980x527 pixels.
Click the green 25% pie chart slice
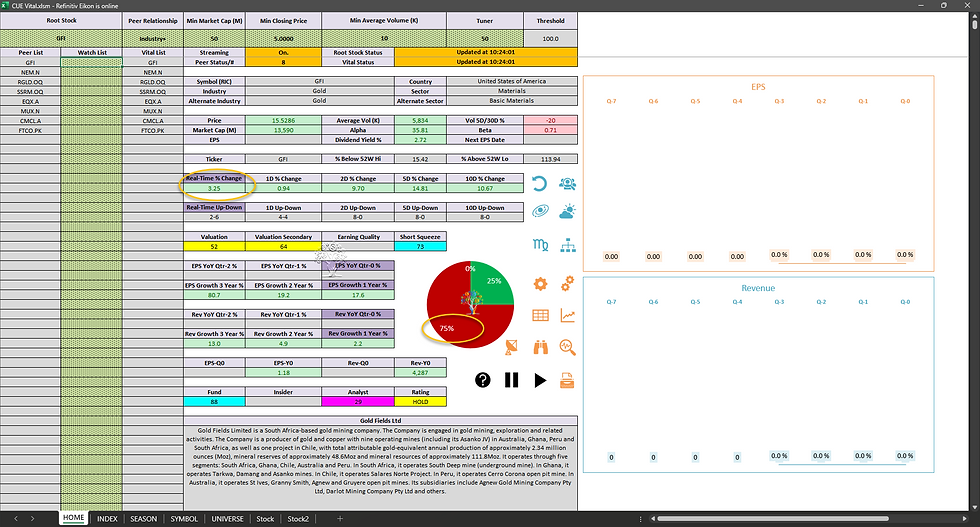coord(492,283)
